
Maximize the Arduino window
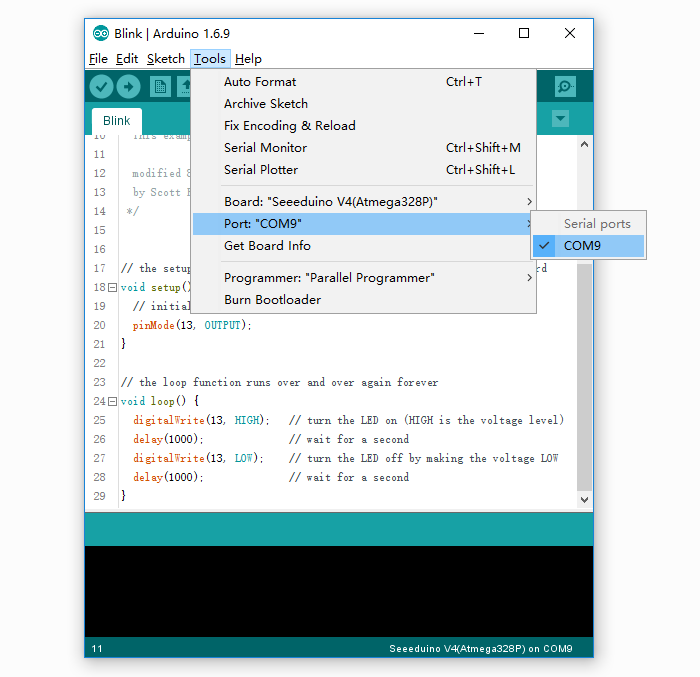pos(524,33)
